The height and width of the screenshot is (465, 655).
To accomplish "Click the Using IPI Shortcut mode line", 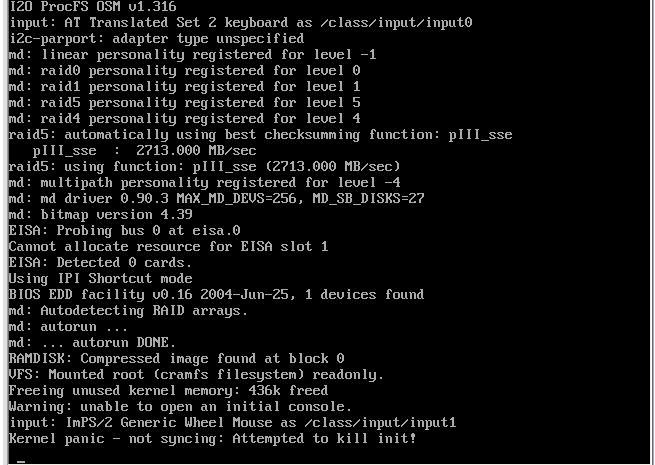I will point(100,279).
